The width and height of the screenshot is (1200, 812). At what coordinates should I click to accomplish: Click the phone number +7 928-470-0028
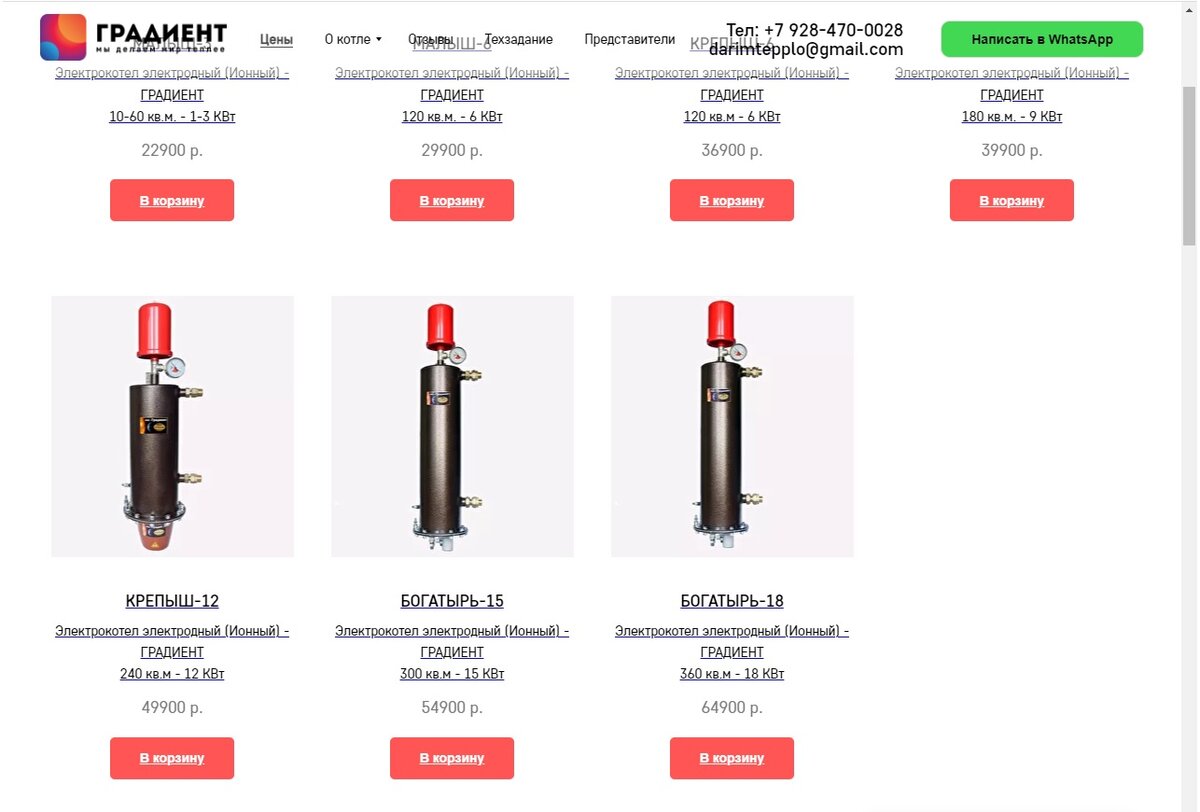tap(834, 30)
